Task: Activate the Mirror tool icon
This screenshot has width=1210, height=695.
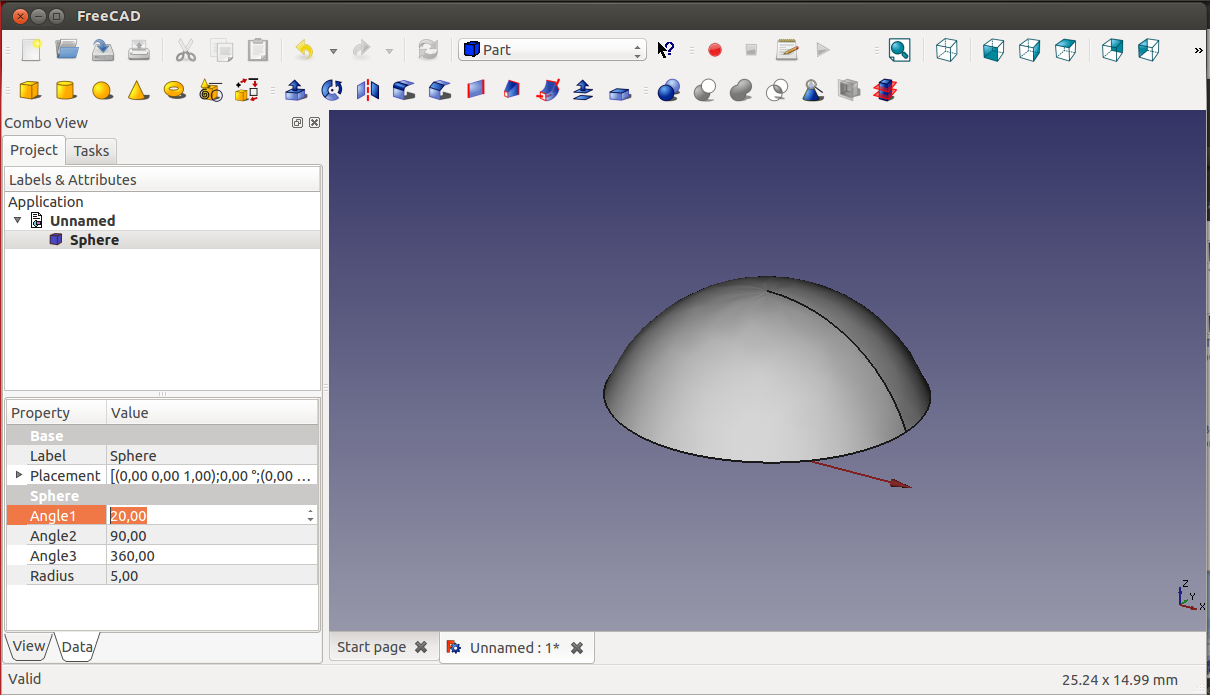Action: click(x=368, y=90)
